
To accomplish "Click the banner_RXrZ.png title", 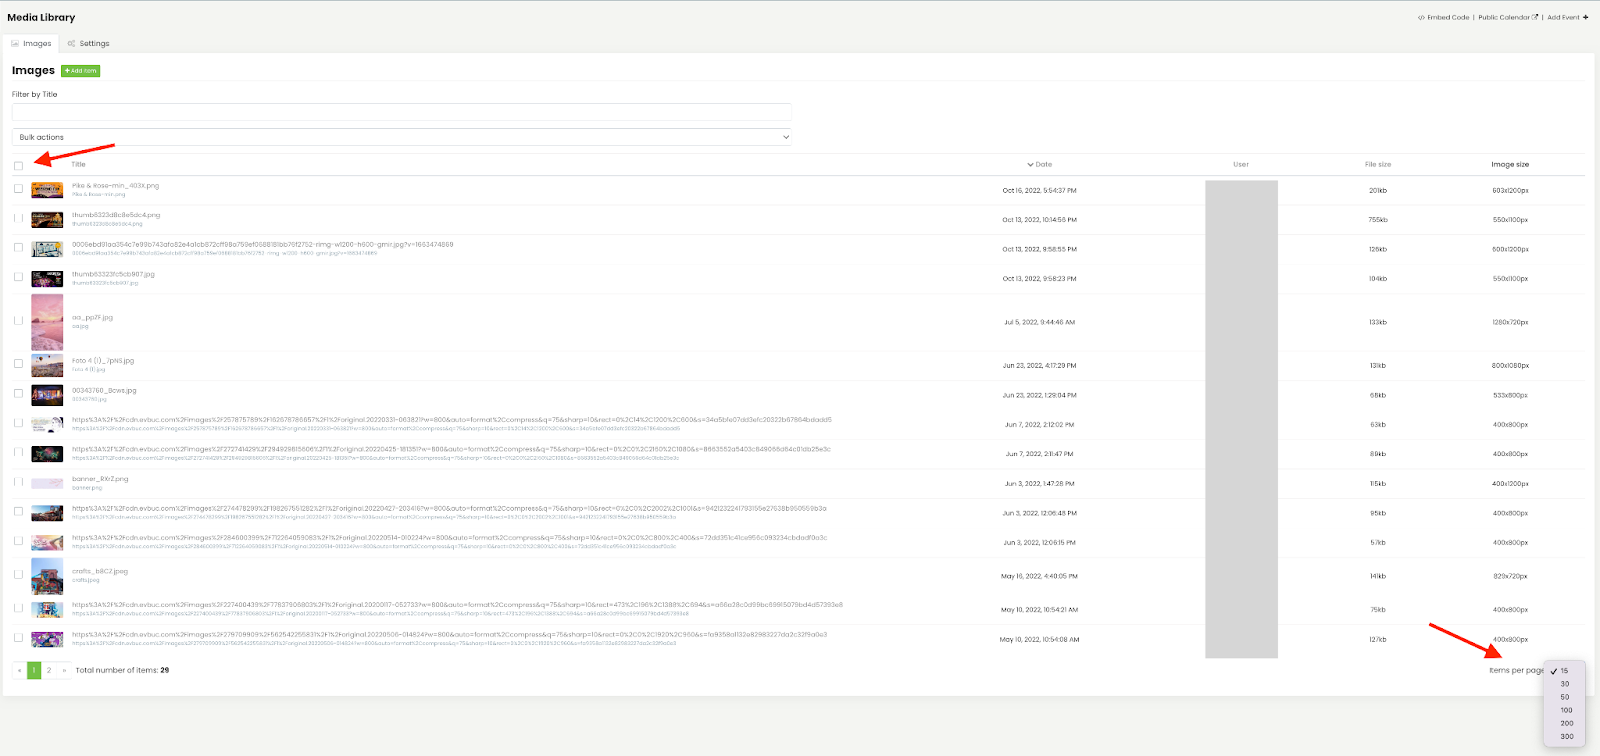I will [x=100, y=479].
